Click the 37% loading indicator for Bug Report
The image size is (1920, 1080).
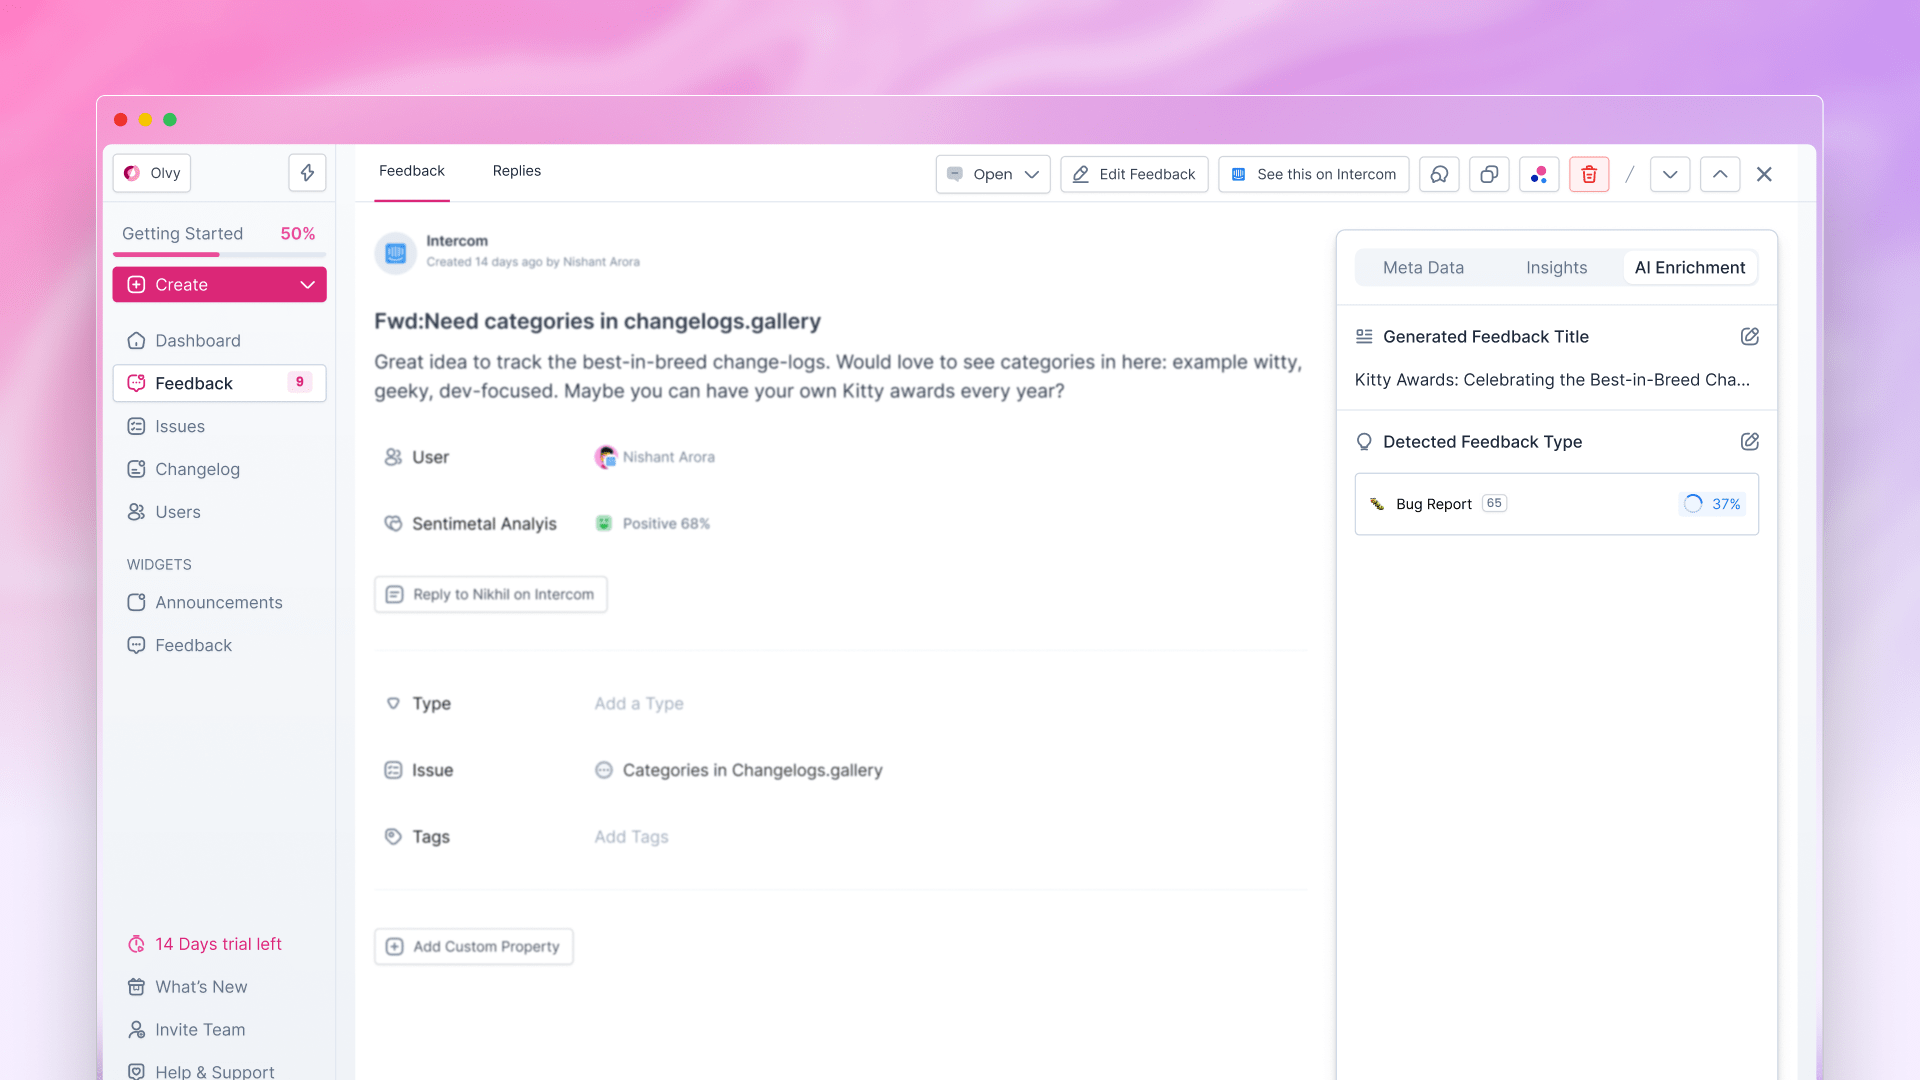coord(1712,502)
